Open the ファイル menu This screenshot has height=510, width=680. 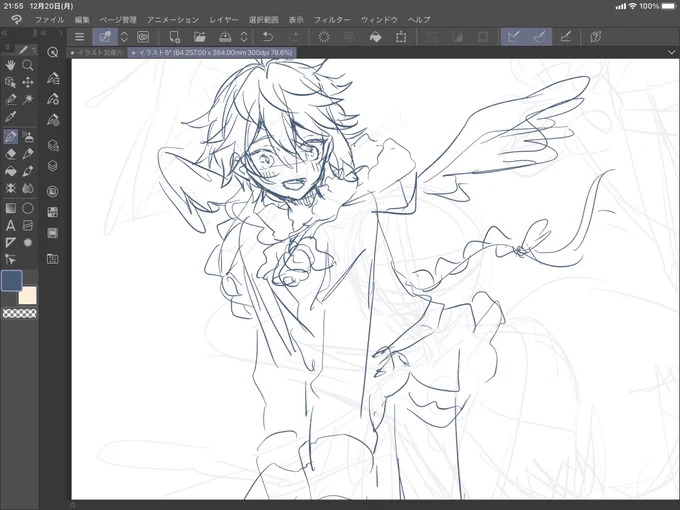click(49, 20)
